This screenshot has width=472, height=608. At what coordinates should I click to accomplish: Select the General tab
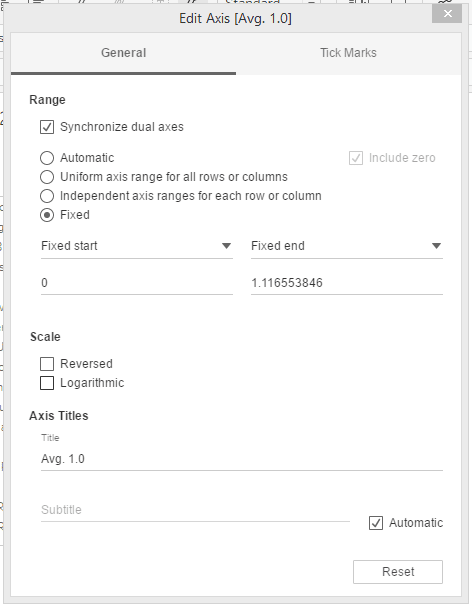pos(123,53)
